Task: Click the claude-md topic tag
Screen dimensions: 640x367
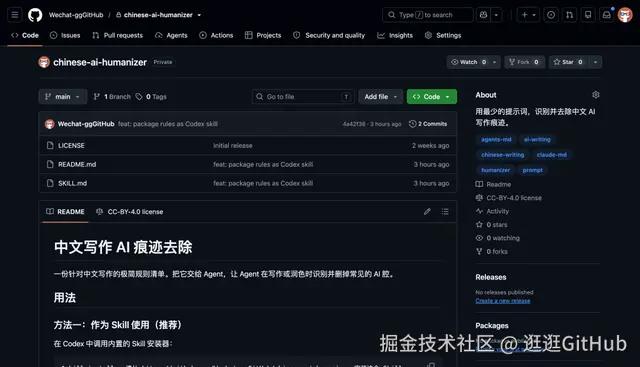Action: [x=551, y=155]
